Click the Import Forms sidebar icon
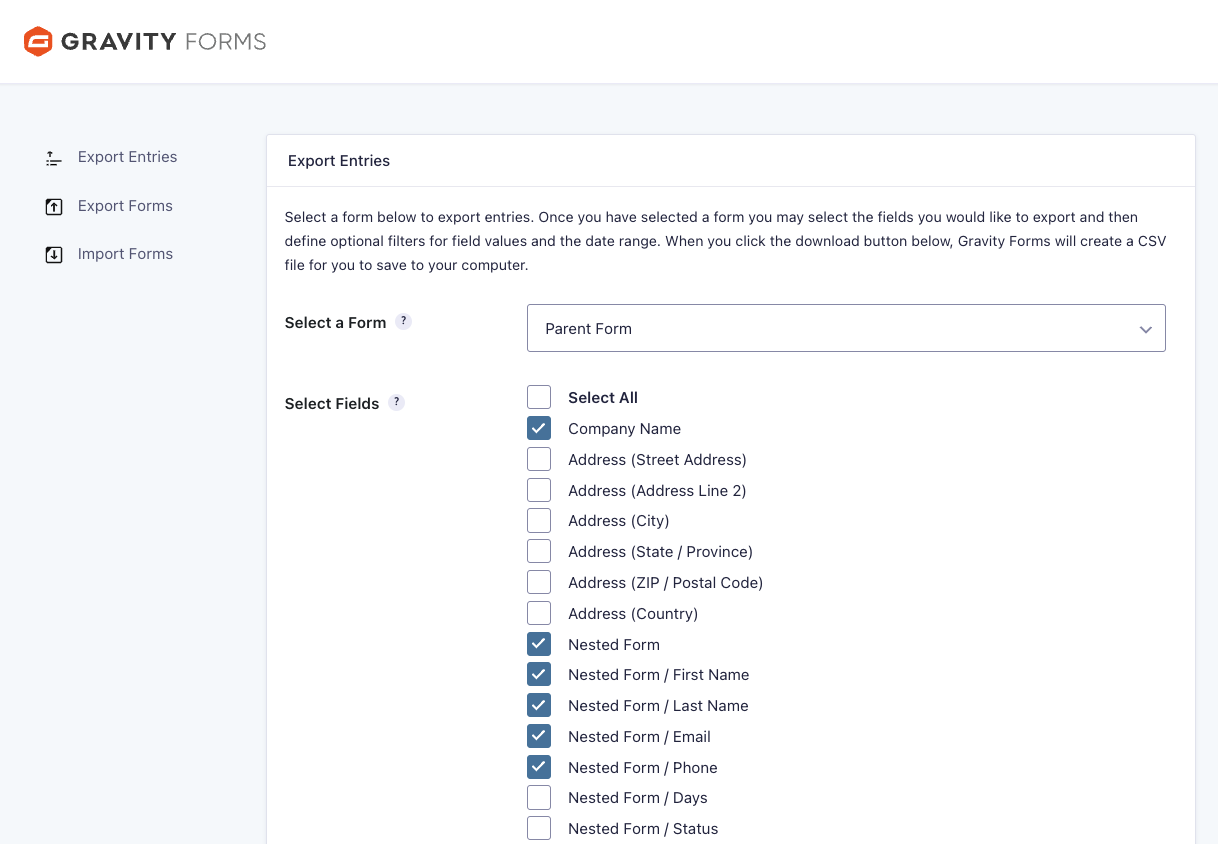The width and height of the screenshot is (1218, 844). (x=54, y=255)
